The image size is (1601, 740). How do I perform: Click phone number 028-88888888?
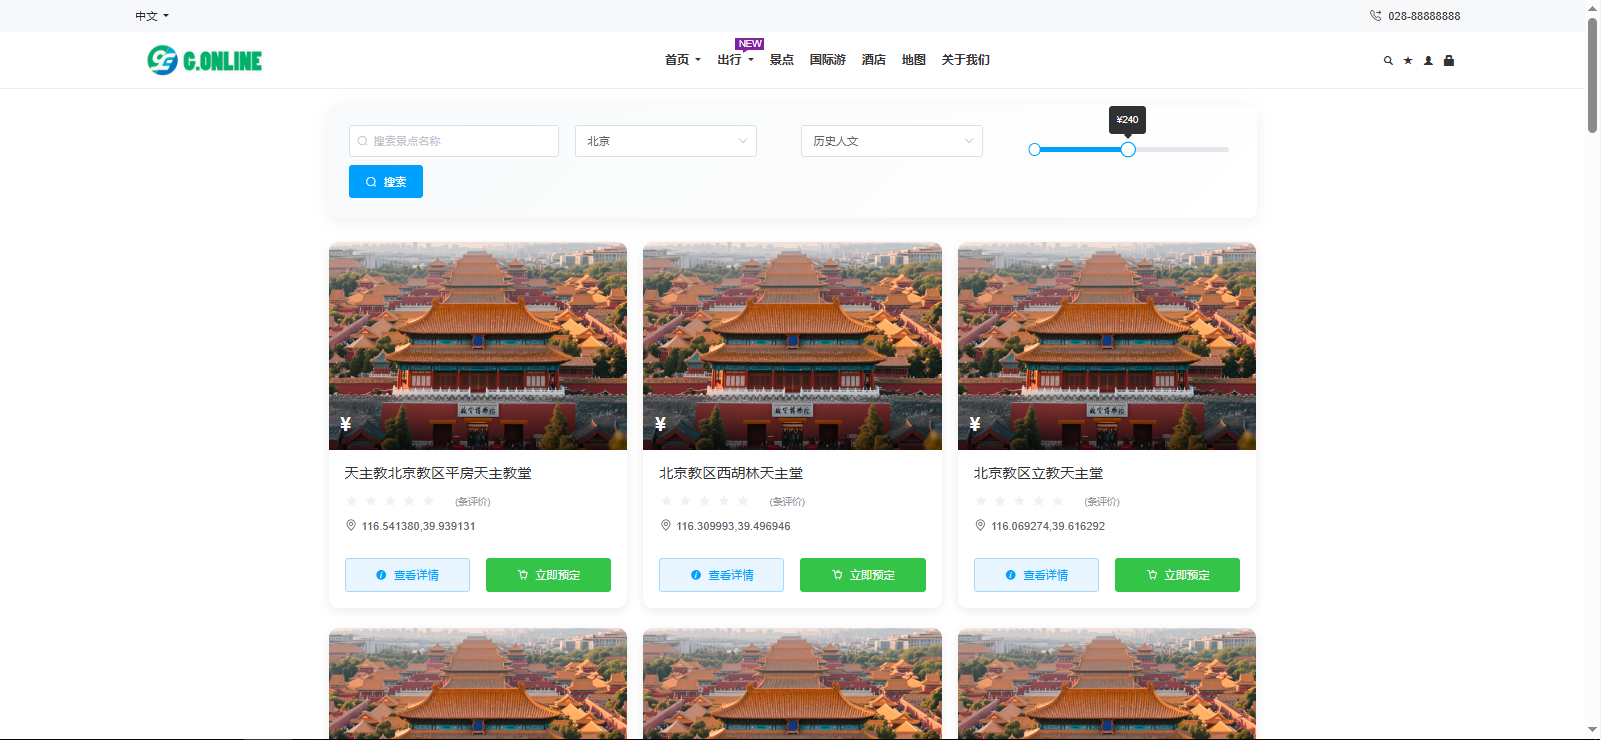click(x=1424, y=16)
